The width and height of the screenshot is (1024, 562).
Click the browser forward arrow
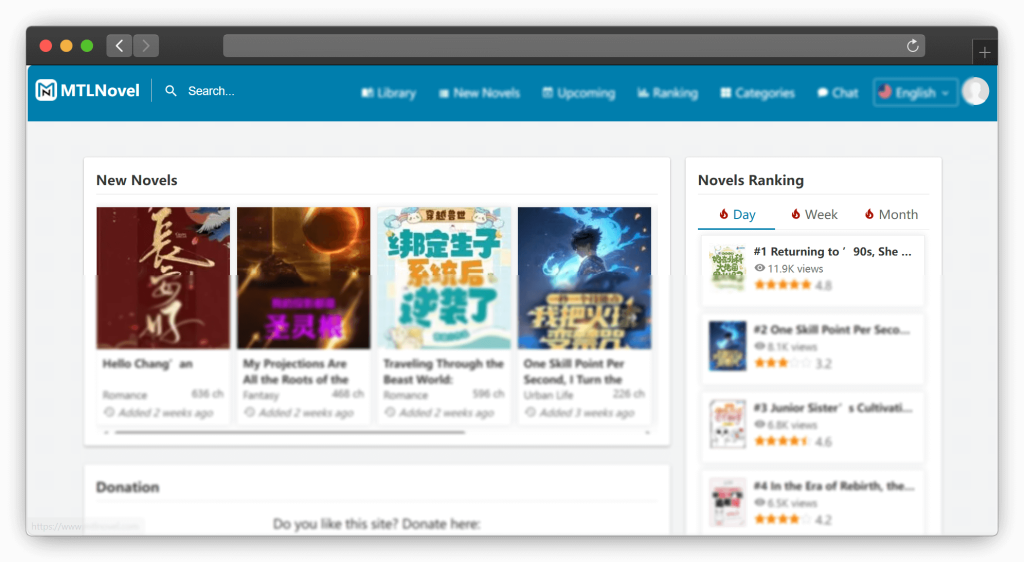pos(146,46)
